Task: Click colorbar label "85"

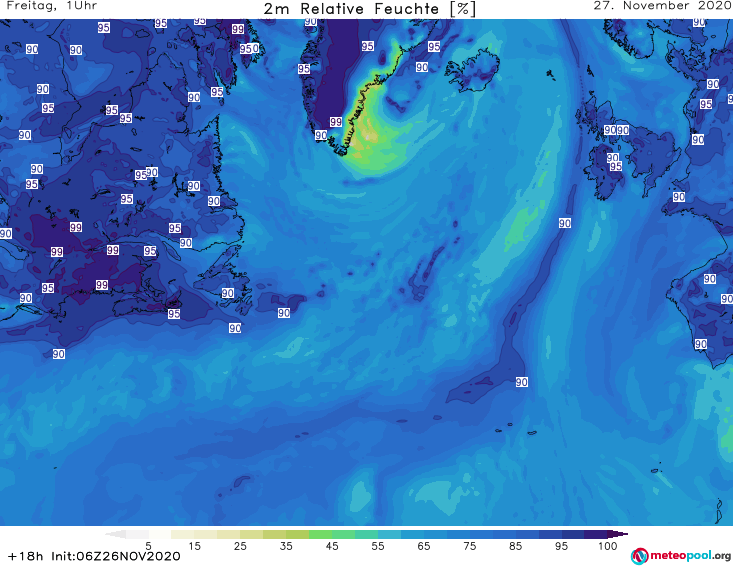Action: pyautogui.click(x=515, y=546)
